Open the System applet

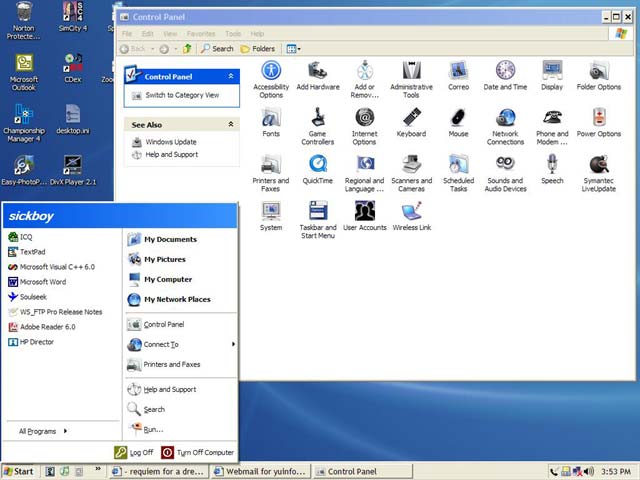[271, 216]
